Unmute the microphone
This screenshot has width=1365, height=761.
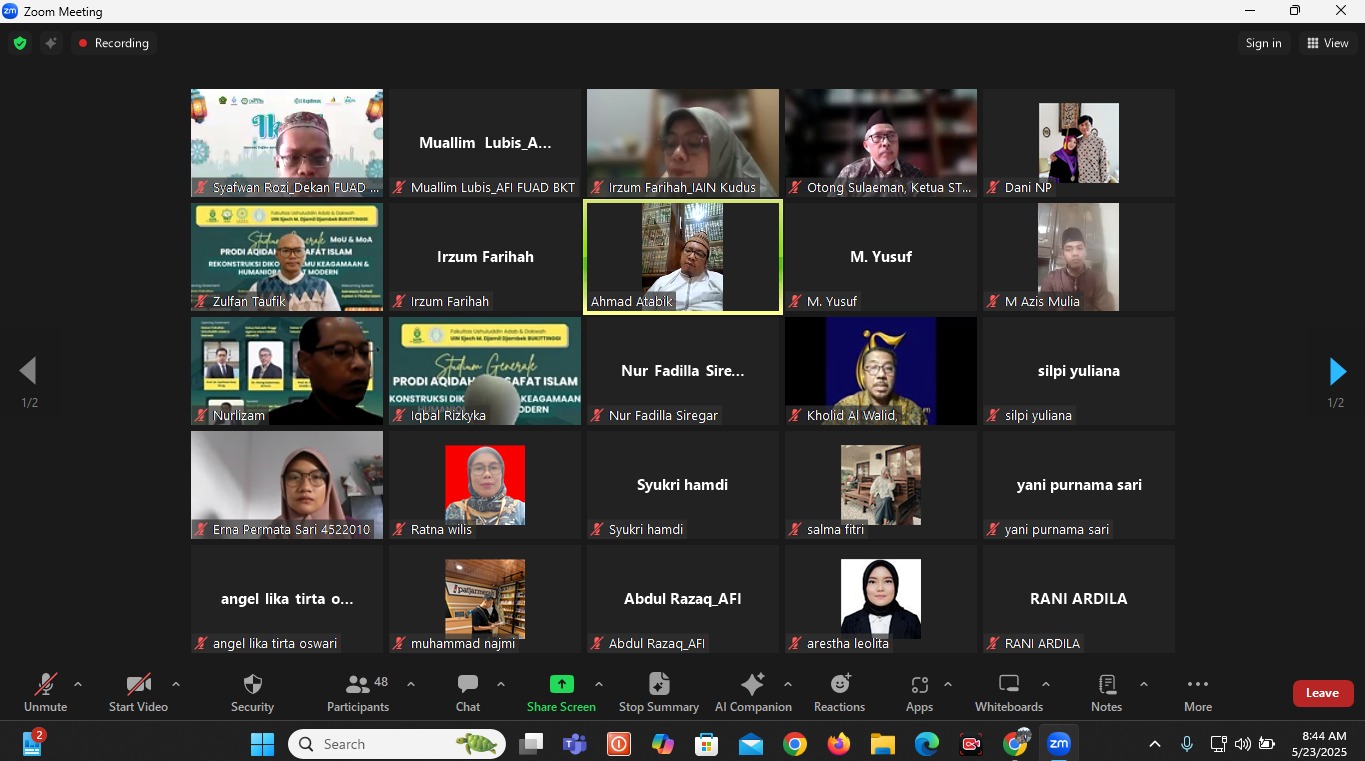pos(46,692)
